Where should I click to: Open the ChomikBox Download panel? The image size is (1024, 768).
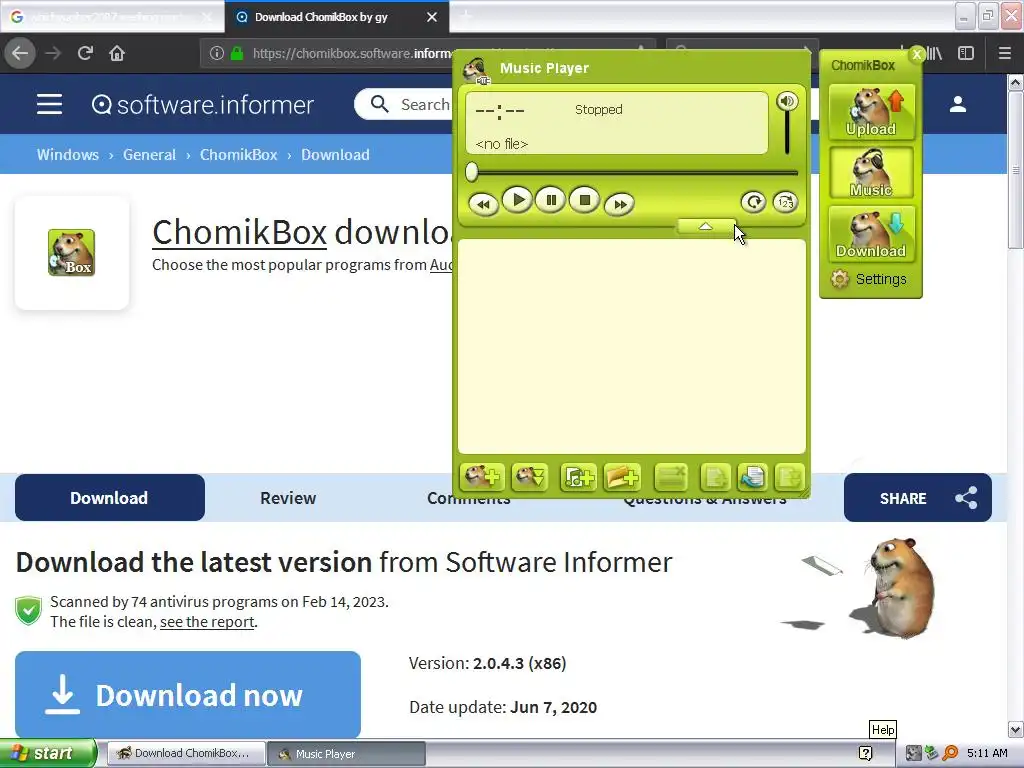[x=871, y=234]
